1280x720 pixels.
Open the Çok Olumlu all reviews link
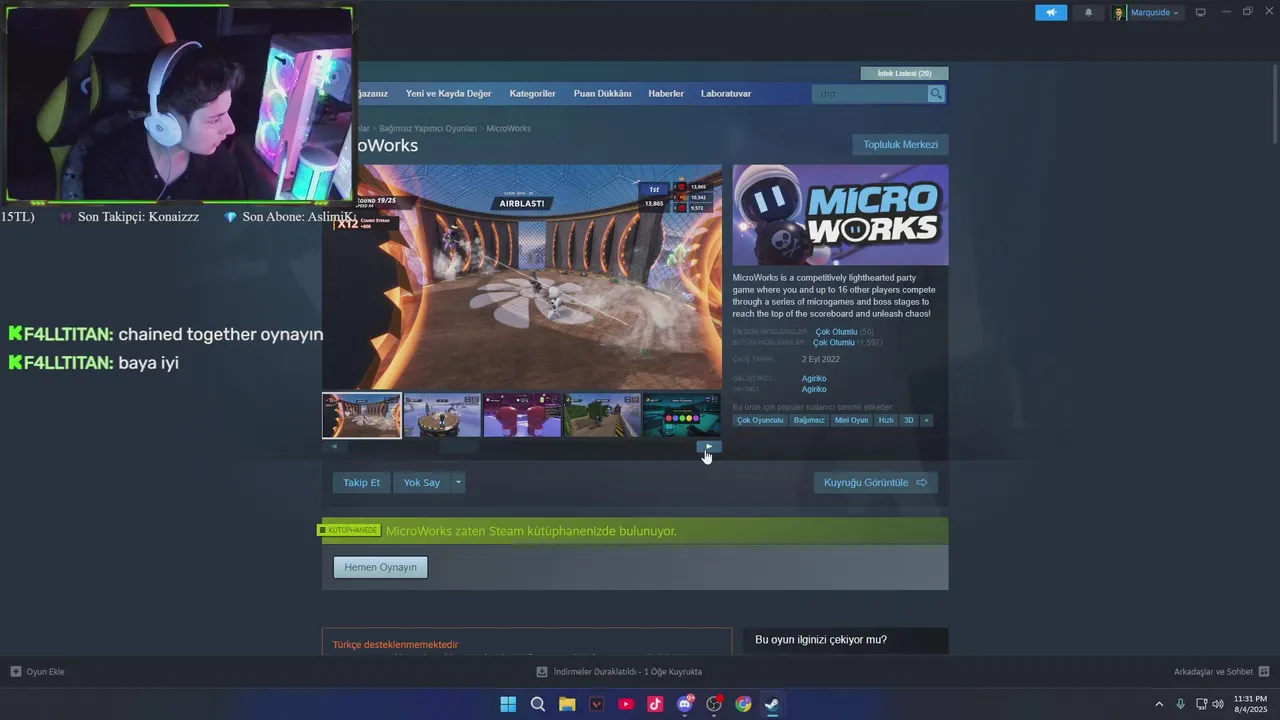click(x=834, y=343)
